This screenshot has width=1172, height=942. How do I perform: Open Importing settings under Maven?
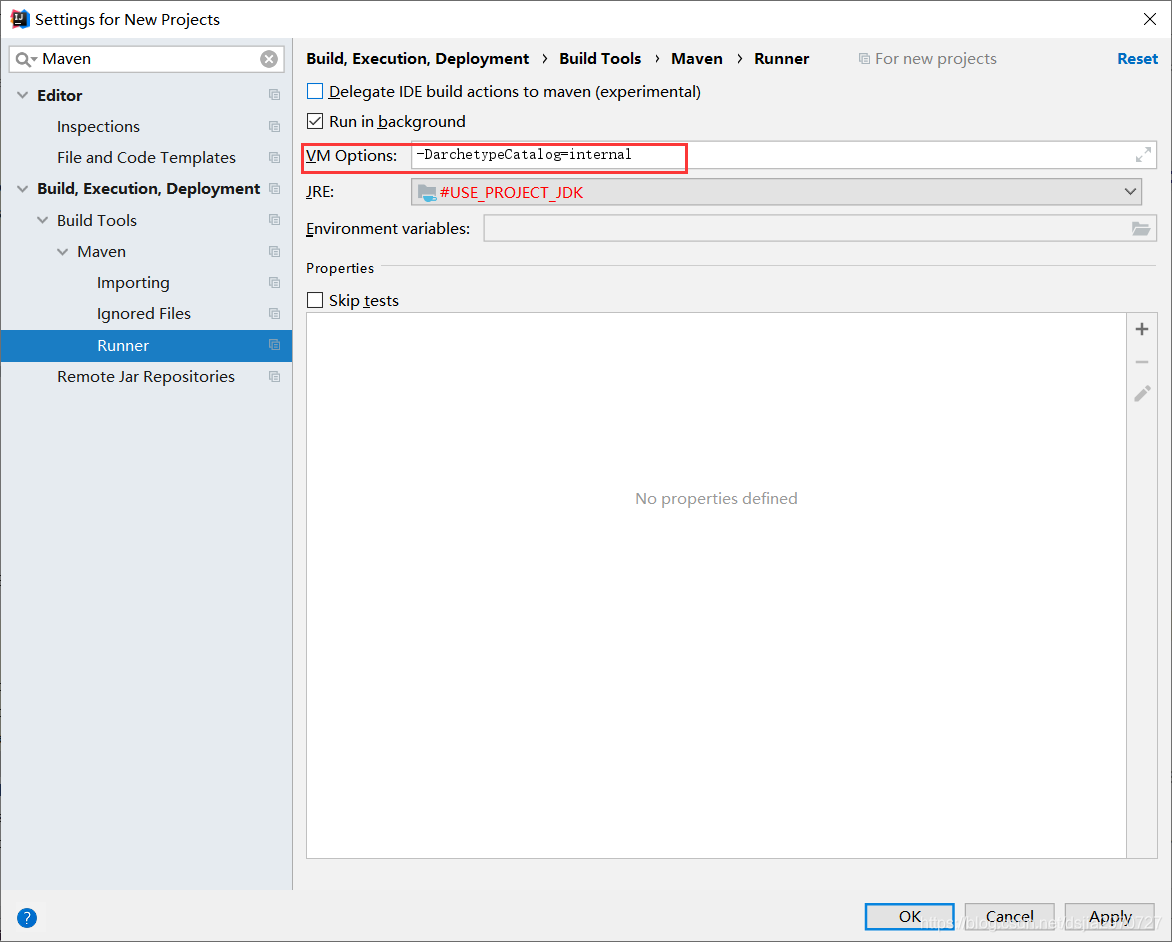pyautogui.click(x=133, y=283)
